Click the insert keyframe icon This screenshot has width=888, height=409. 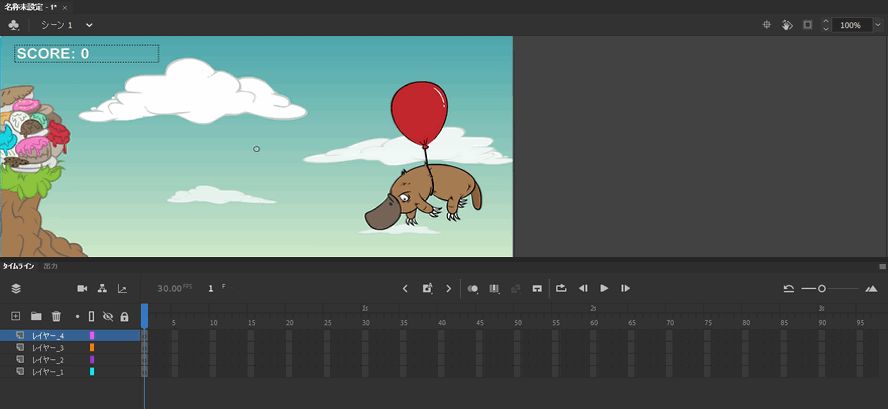click(427, 289)
